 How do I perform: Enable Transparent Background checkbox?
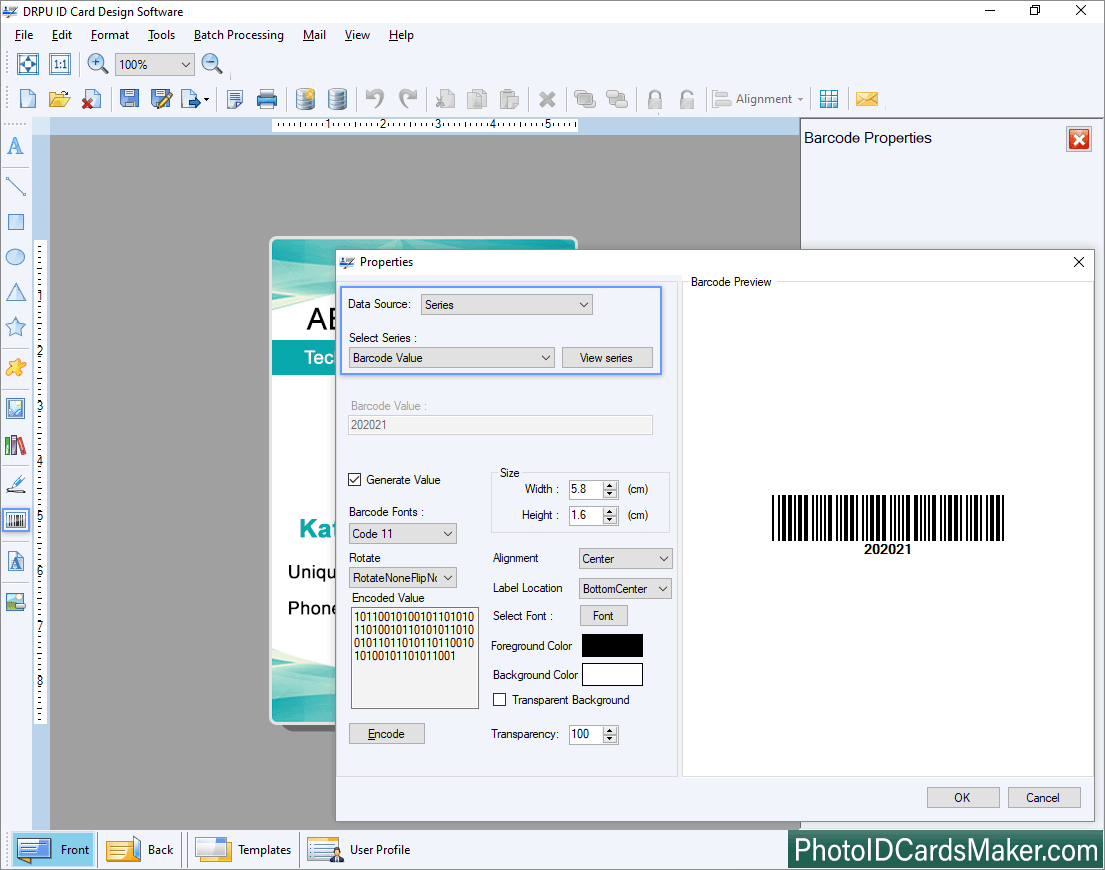coord(500,700)
